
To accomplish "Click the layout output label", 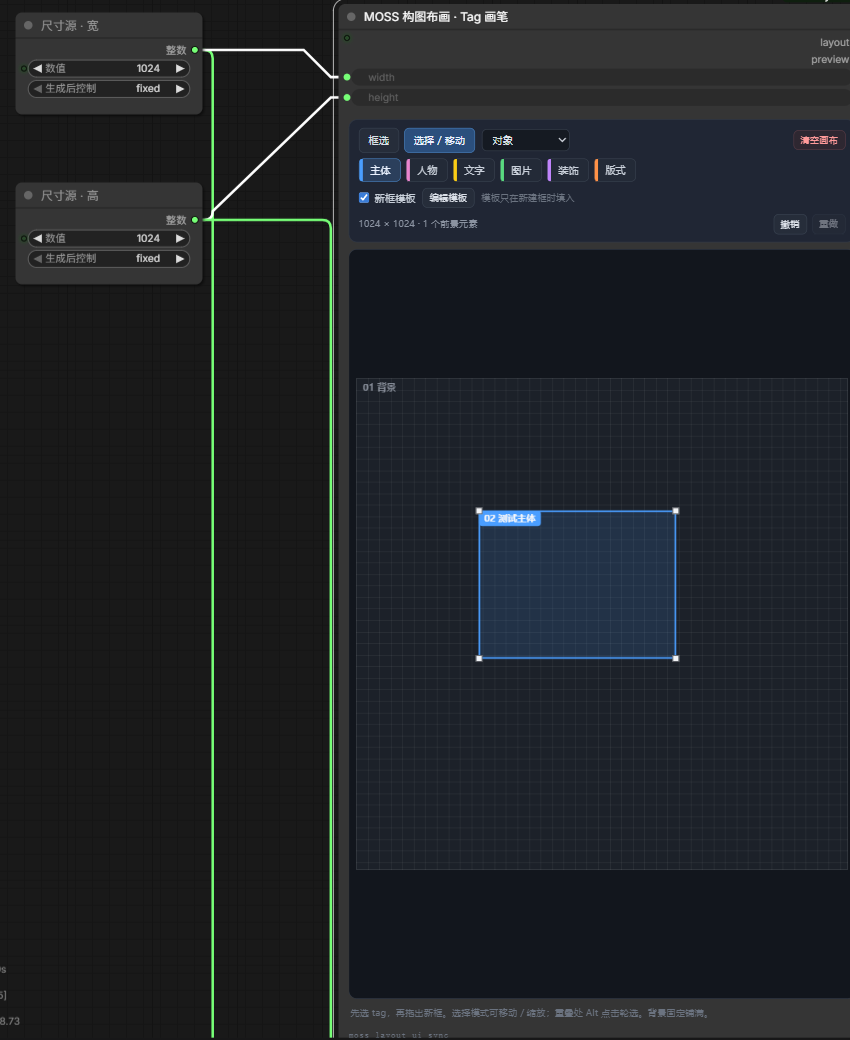I will coord(834,42).
